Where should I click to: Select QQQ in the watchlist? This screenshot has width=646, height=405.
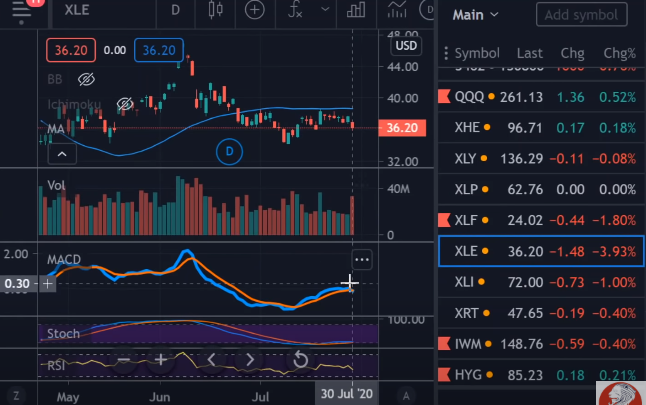(541, 97)
